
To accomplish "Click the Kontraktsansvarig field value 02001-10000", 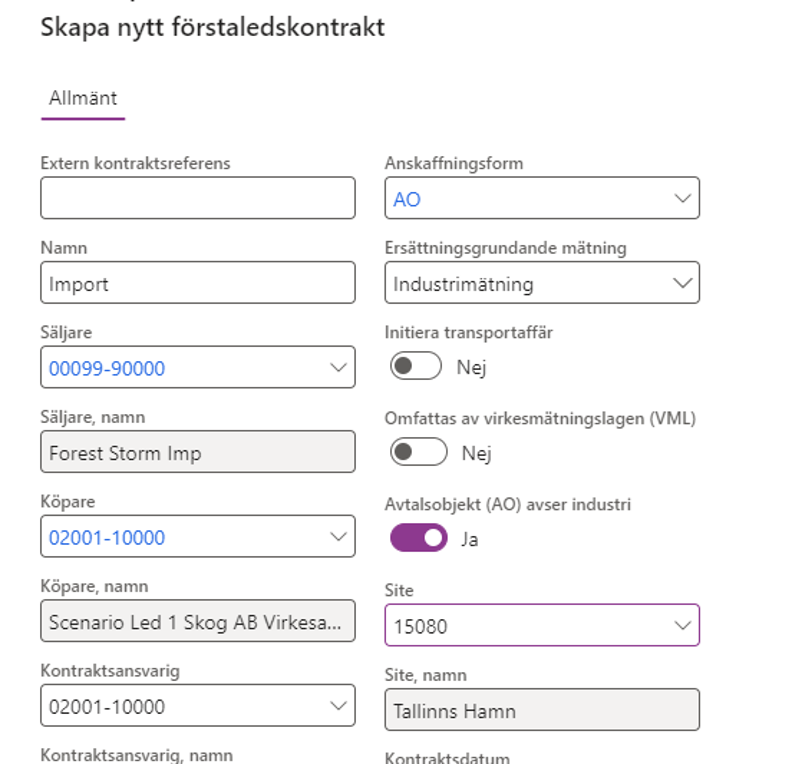I will [180, 707].
